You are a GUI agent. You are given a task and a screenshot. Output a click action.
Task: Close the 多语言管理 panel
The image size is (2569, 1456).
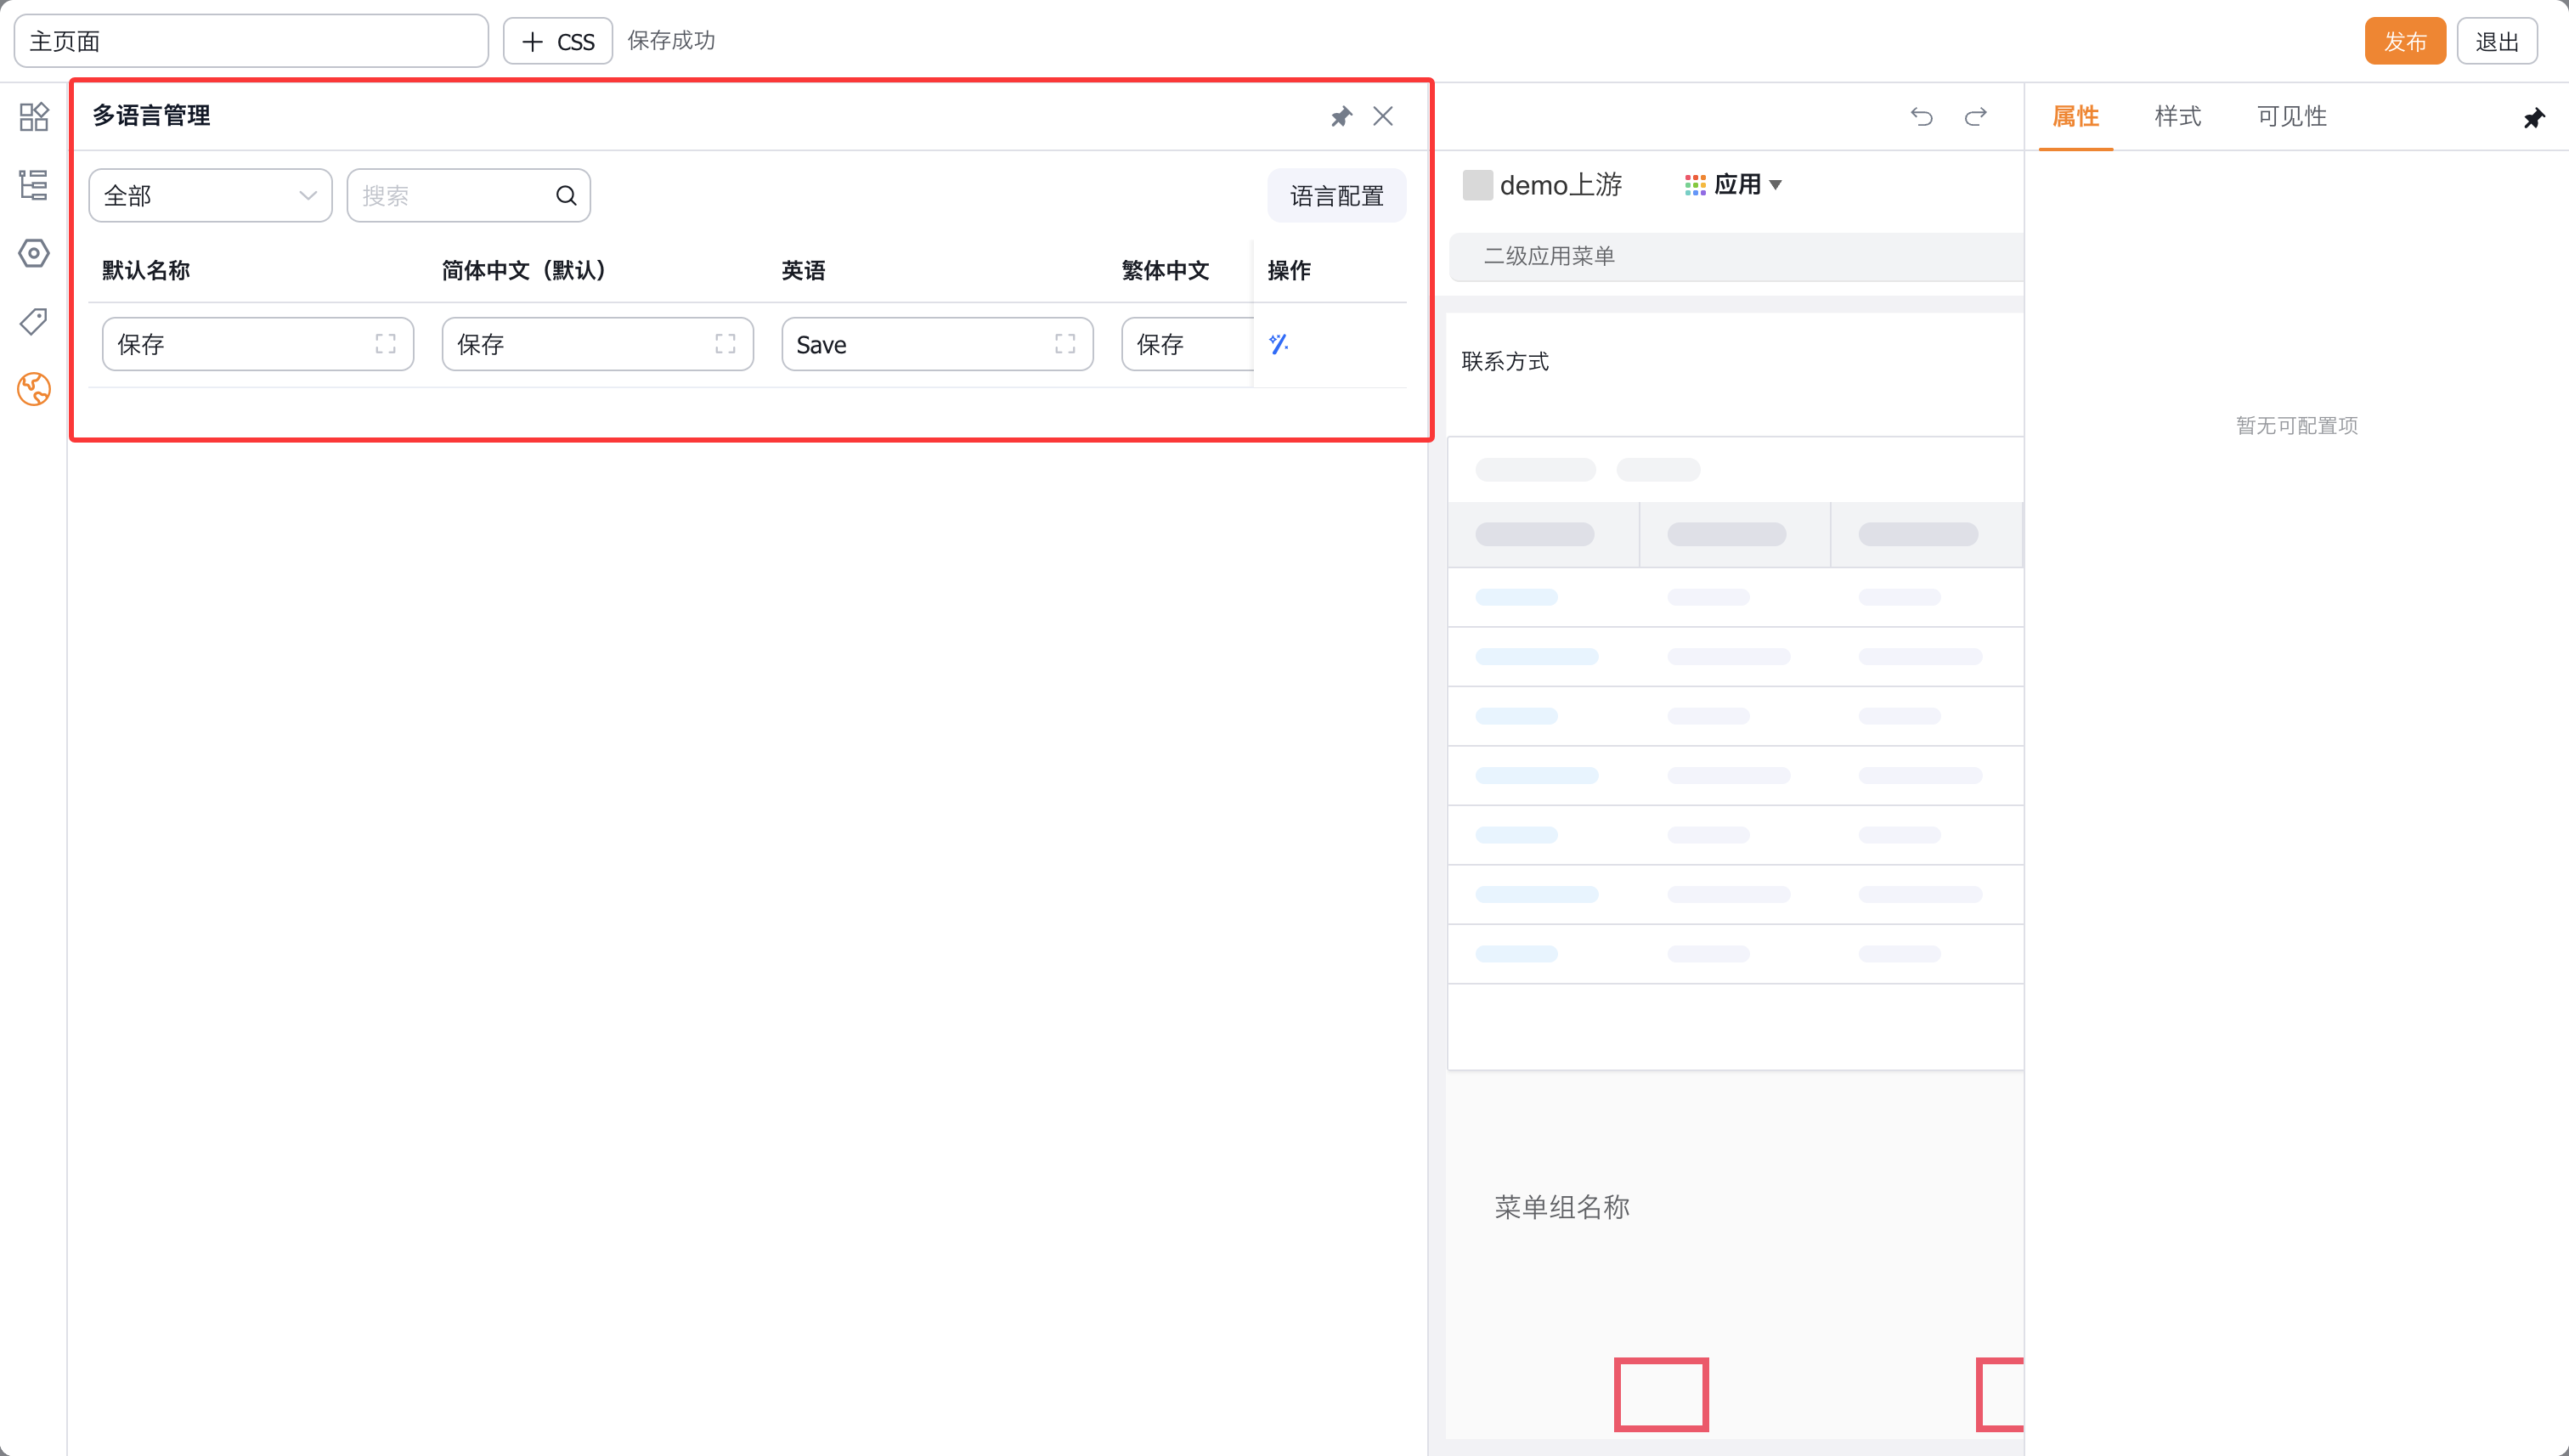click(1383, 117)
